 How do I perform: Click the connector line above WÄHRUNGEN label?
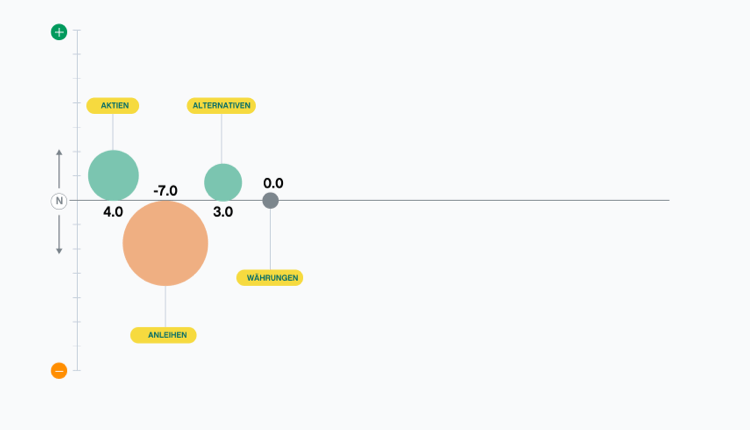coord(270,240)
